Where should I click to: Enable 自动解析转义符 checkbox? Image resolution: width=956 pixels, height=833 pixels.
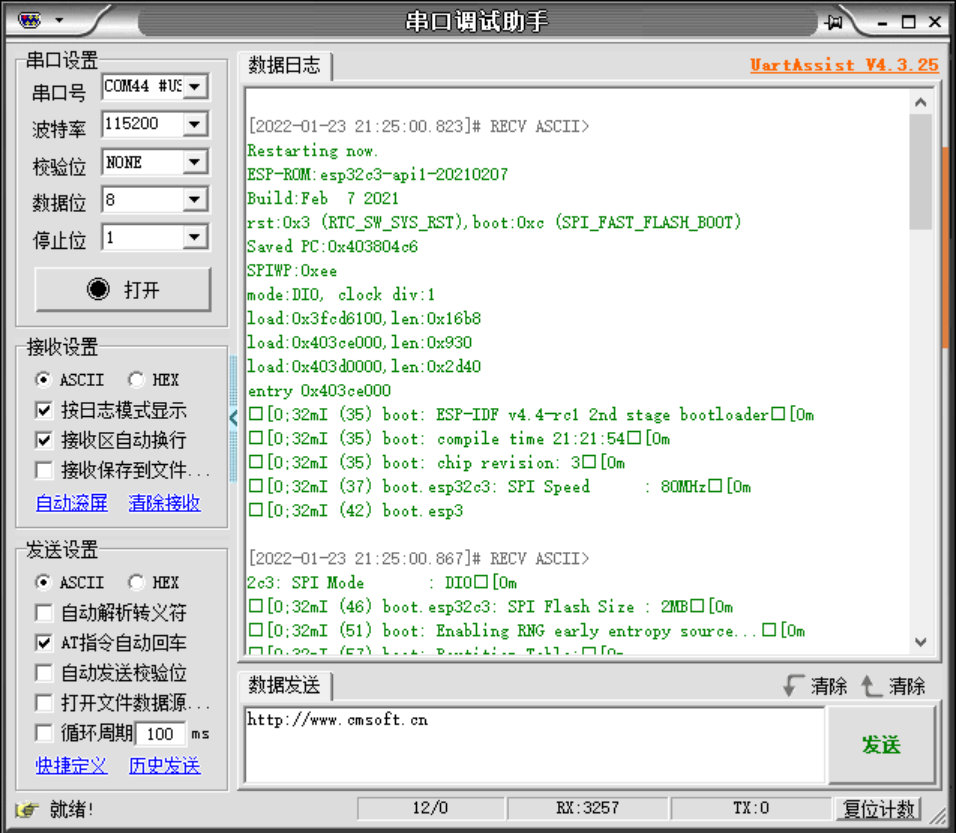(44, 613)
